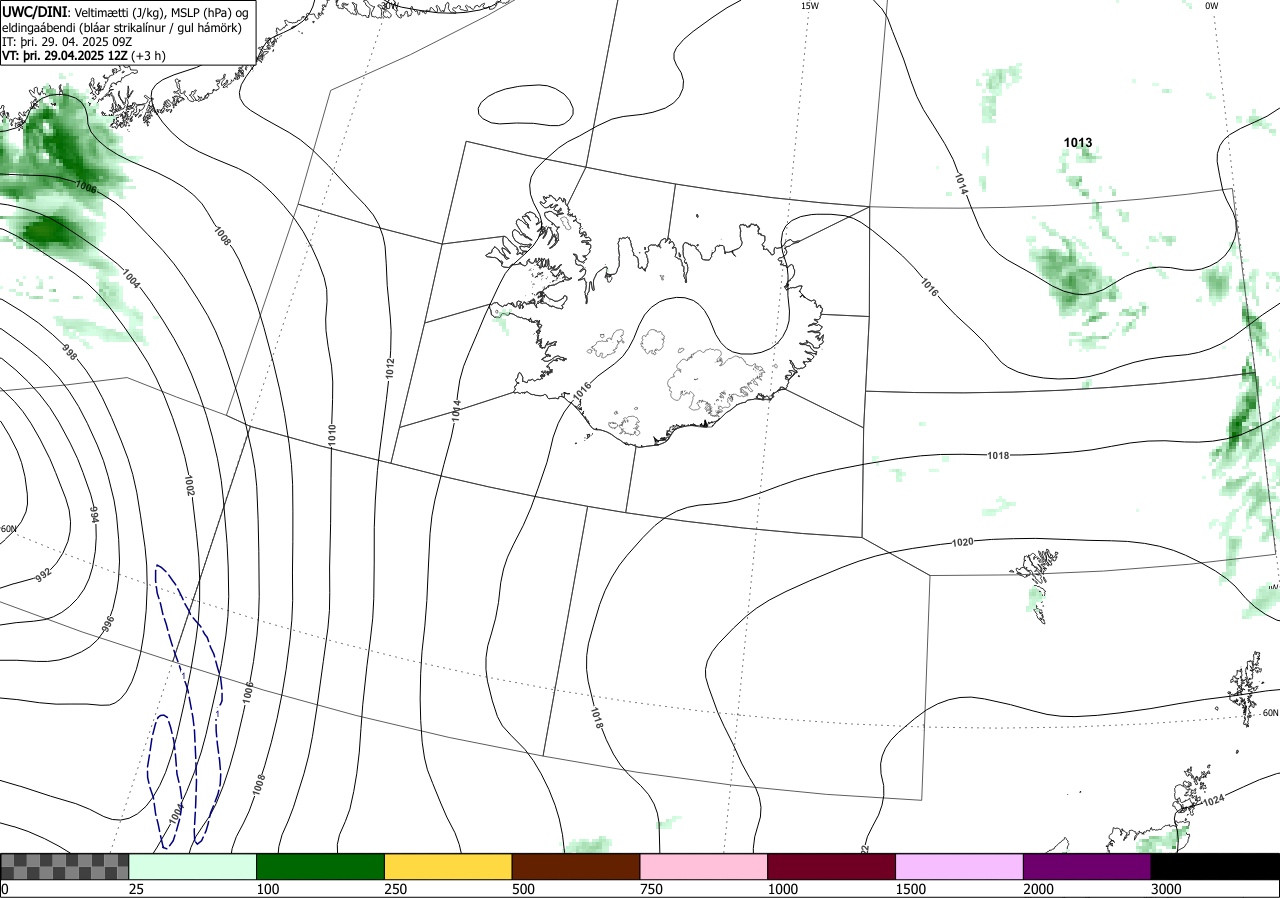This screenshot has height=898, width=1280.
Task: Click the '1010' isobar label
Action: click(331, 434)
